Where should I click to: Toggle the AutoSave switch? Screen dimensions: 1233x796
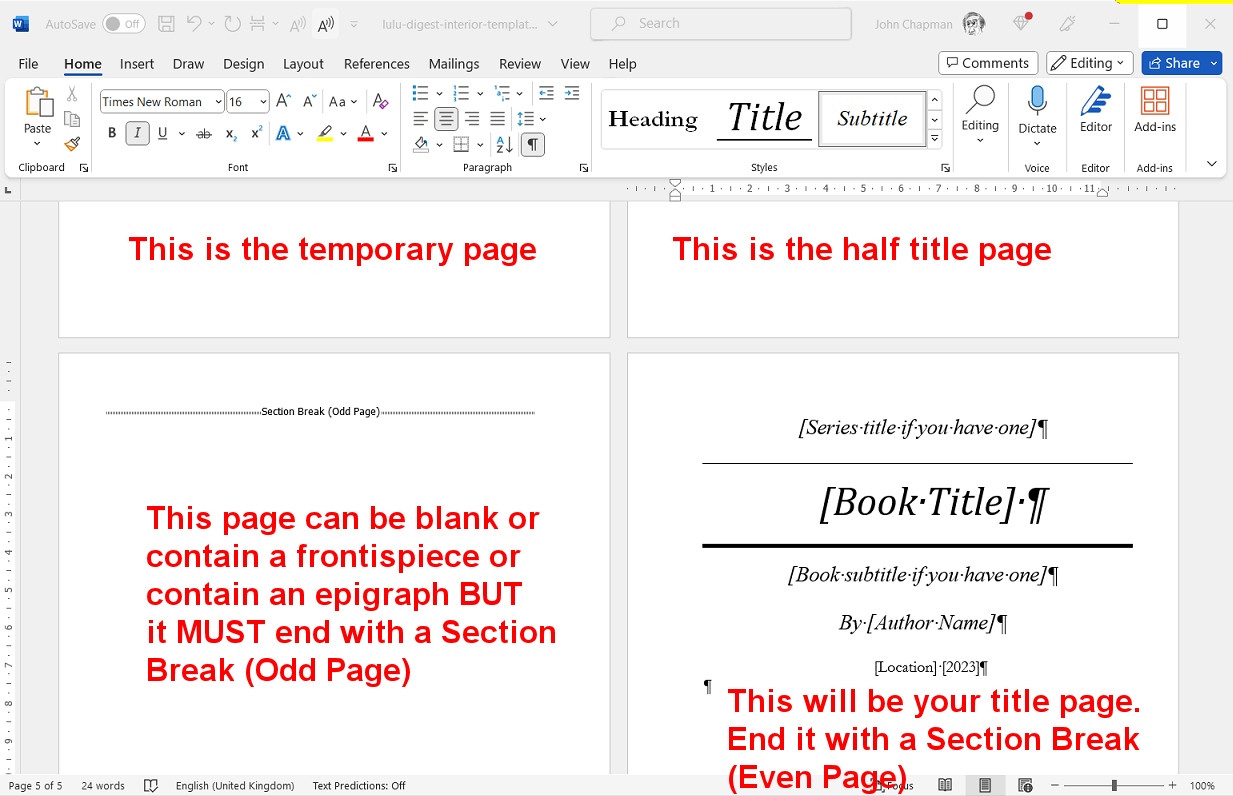pyautogui.click(x=123, y=24)
